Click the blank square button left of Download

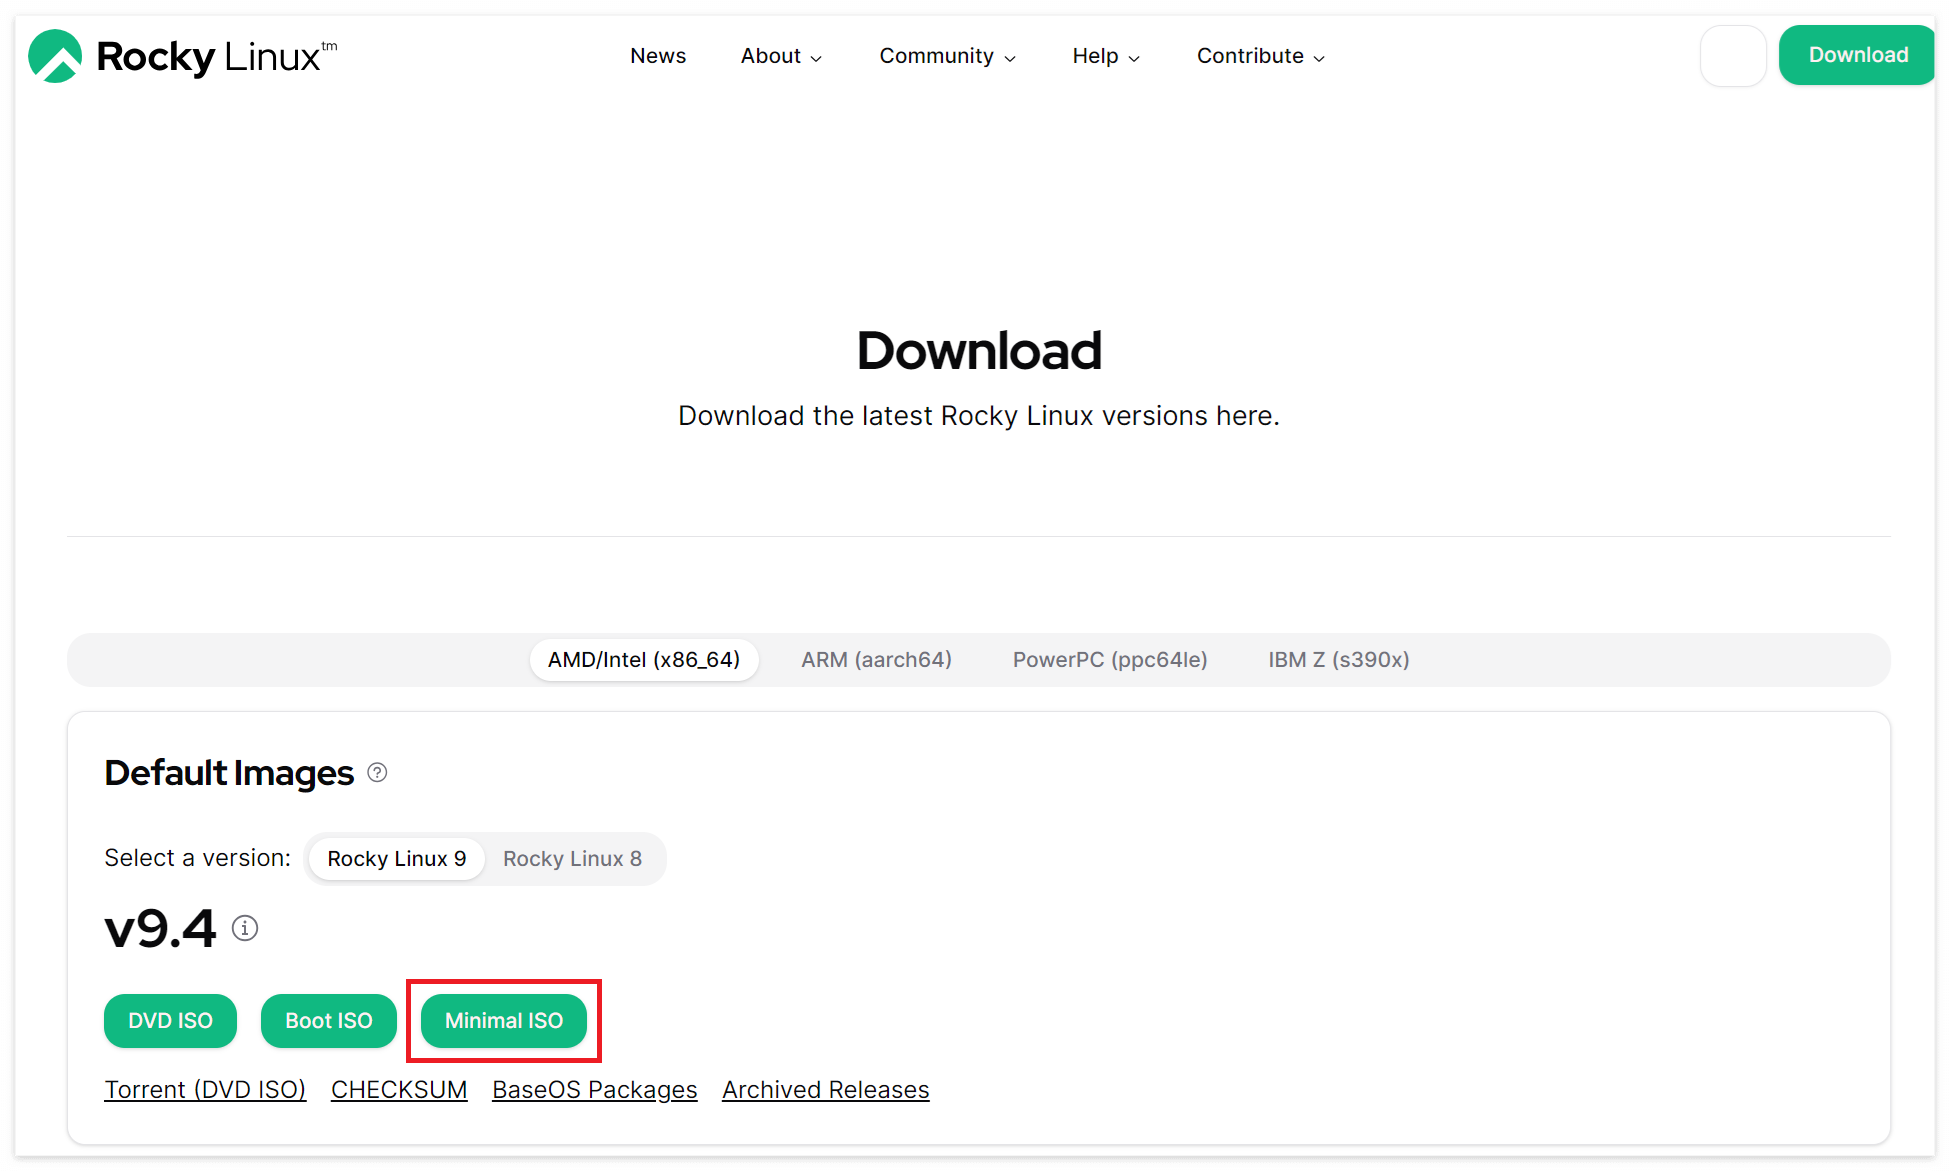pos(1733,56)
